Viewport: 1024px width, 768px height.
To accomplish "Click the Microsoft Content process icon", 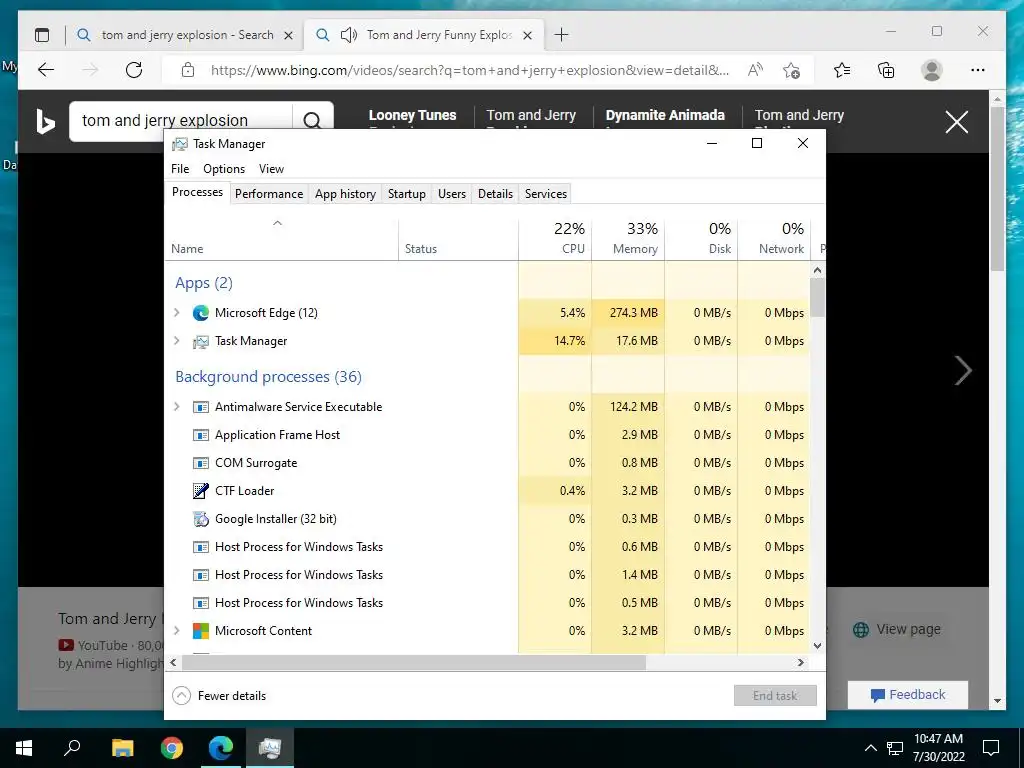I will pos(200,631).
